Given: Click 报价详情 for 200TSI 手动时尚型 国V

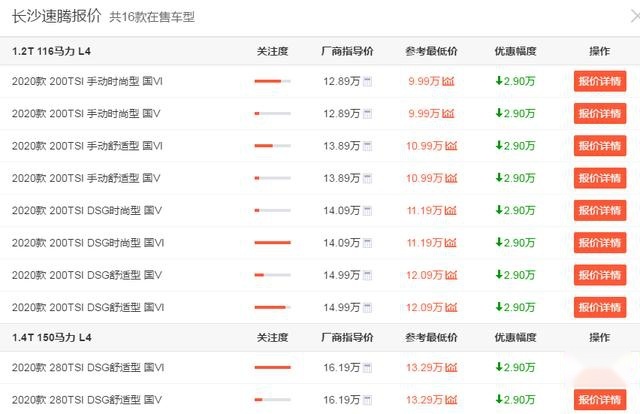Looking at the screenshot, I should pos(600,114).
